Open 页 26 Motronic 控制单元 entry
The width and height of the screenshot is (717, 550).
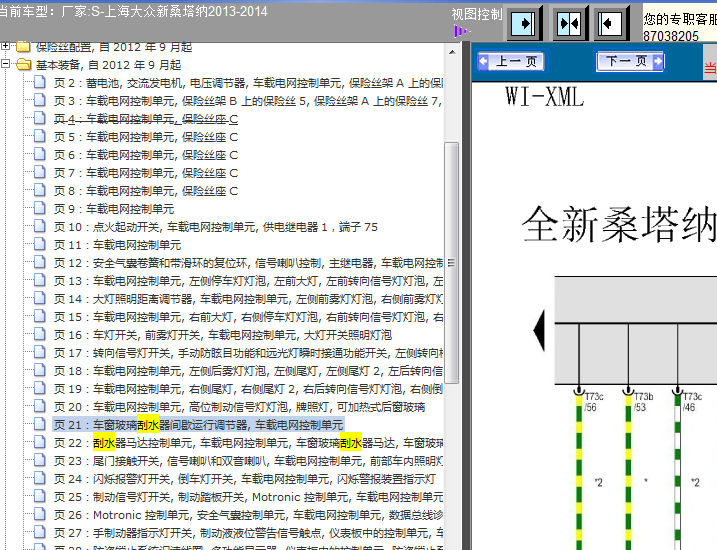coord(248,515)
